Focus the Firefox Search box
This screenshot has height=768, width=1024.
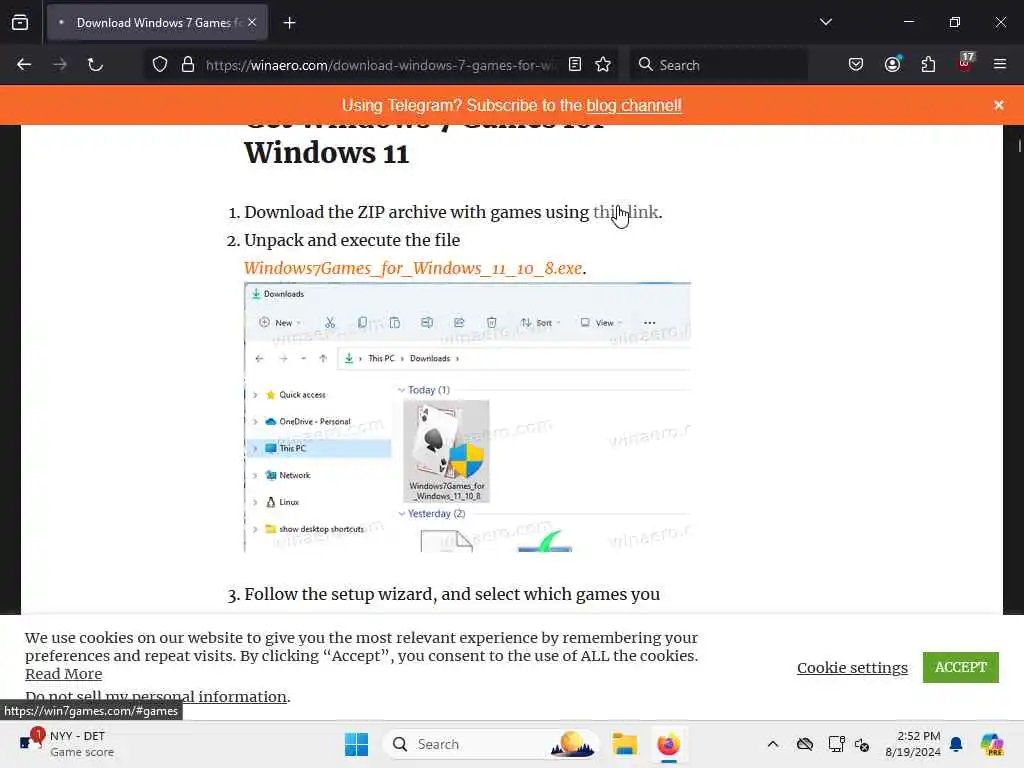pyautogui.click(x=718, y=65)
